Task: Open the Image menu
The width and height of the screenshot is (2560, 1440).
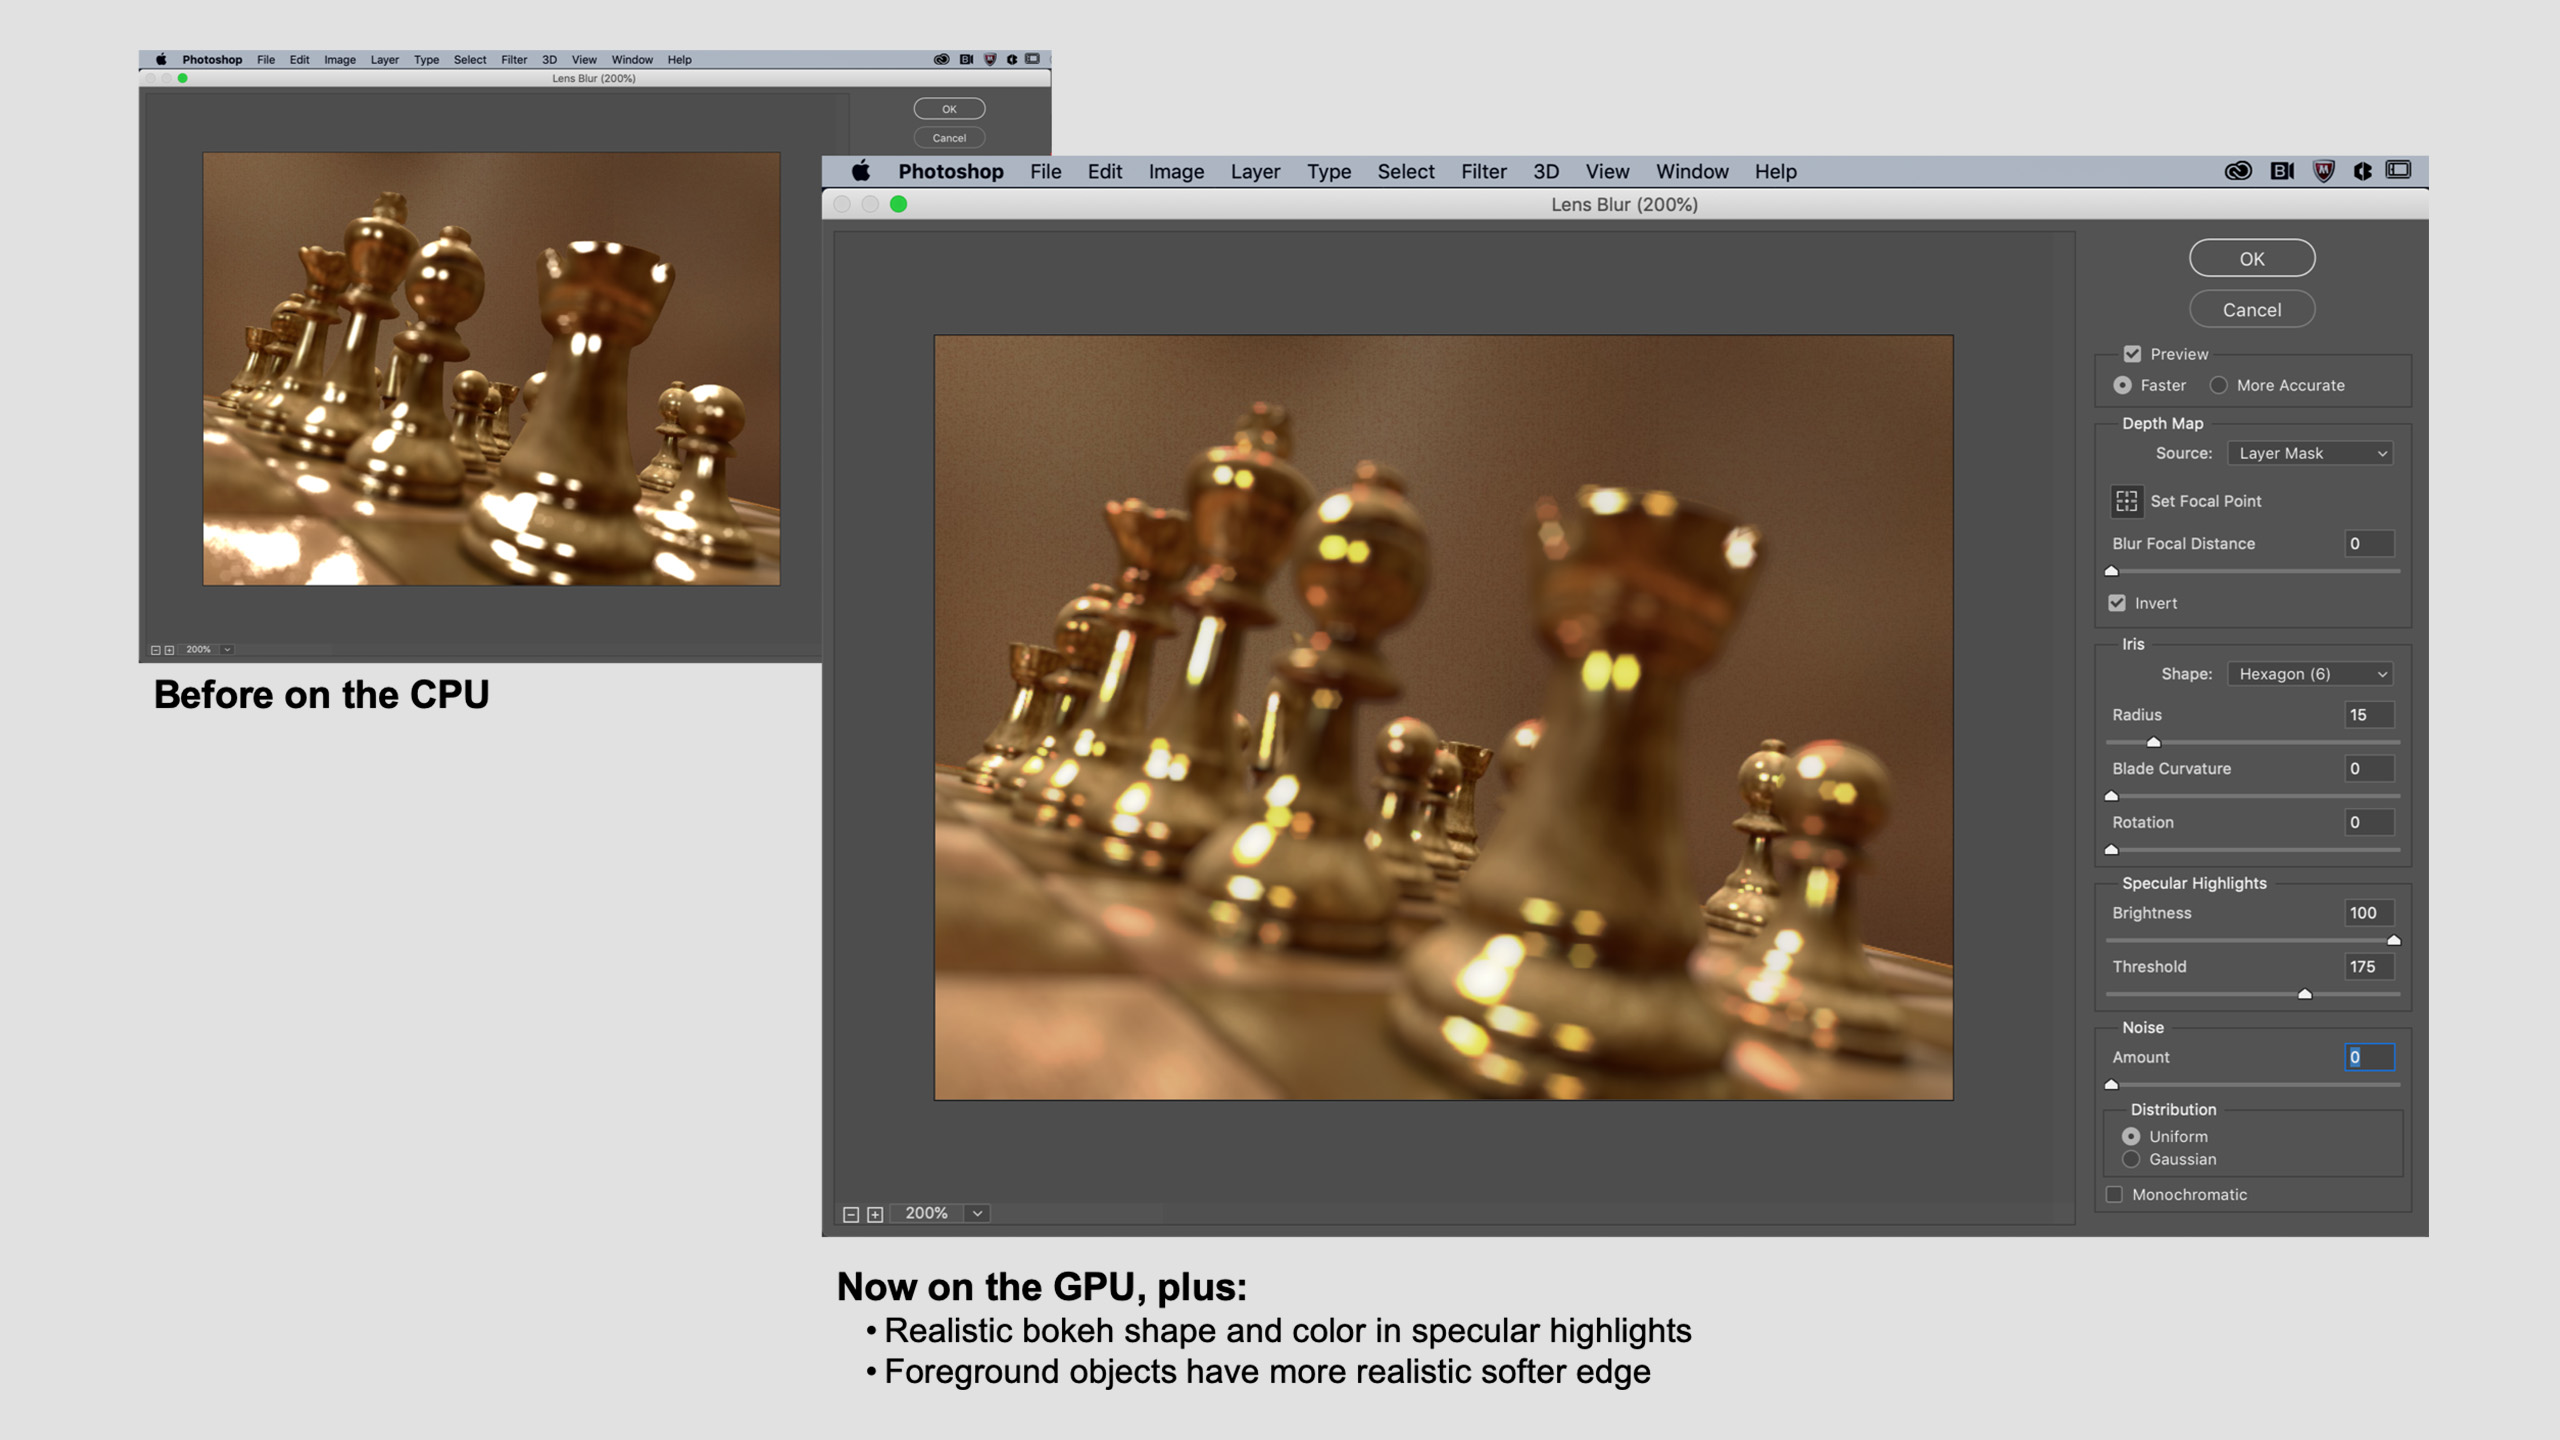Action: [x=1175, y=171]
